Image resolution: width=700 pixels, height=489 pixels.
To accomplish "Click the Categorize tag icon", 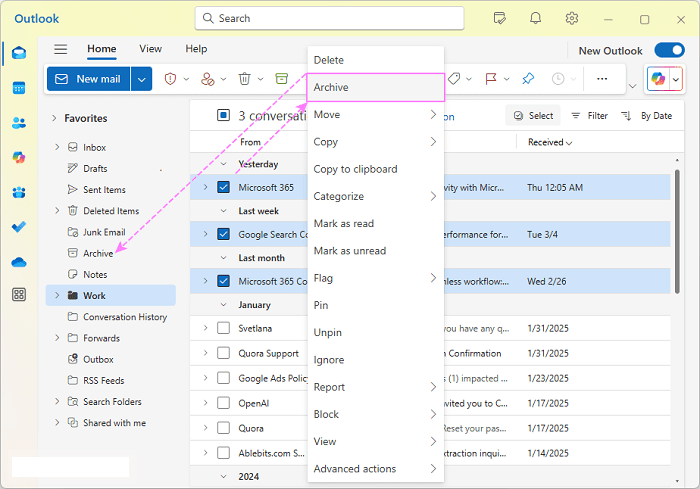I will 454,79.
